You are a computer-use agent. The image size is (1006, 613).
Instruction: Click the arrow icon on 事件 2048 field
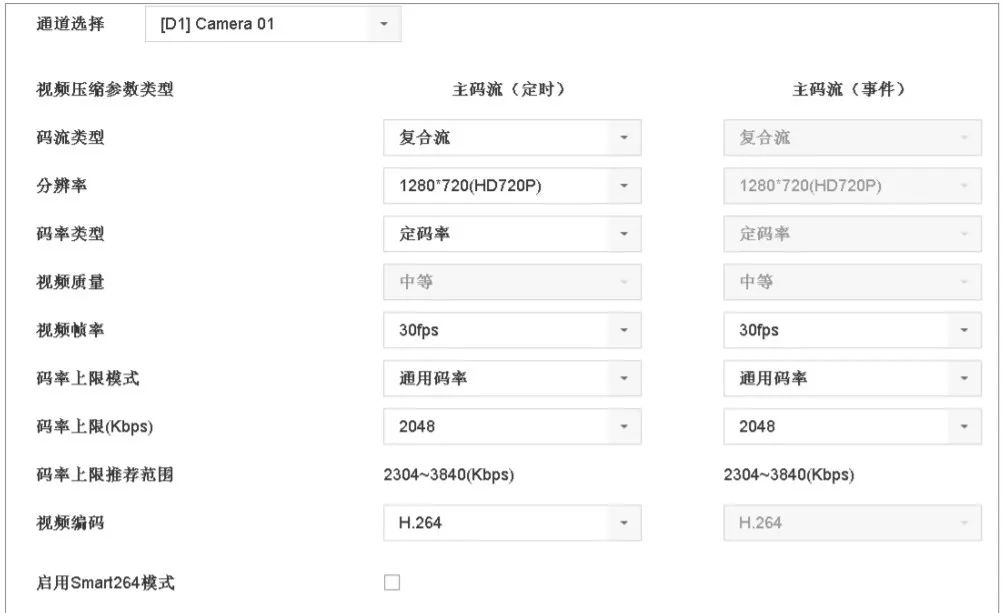click(964, 426)
